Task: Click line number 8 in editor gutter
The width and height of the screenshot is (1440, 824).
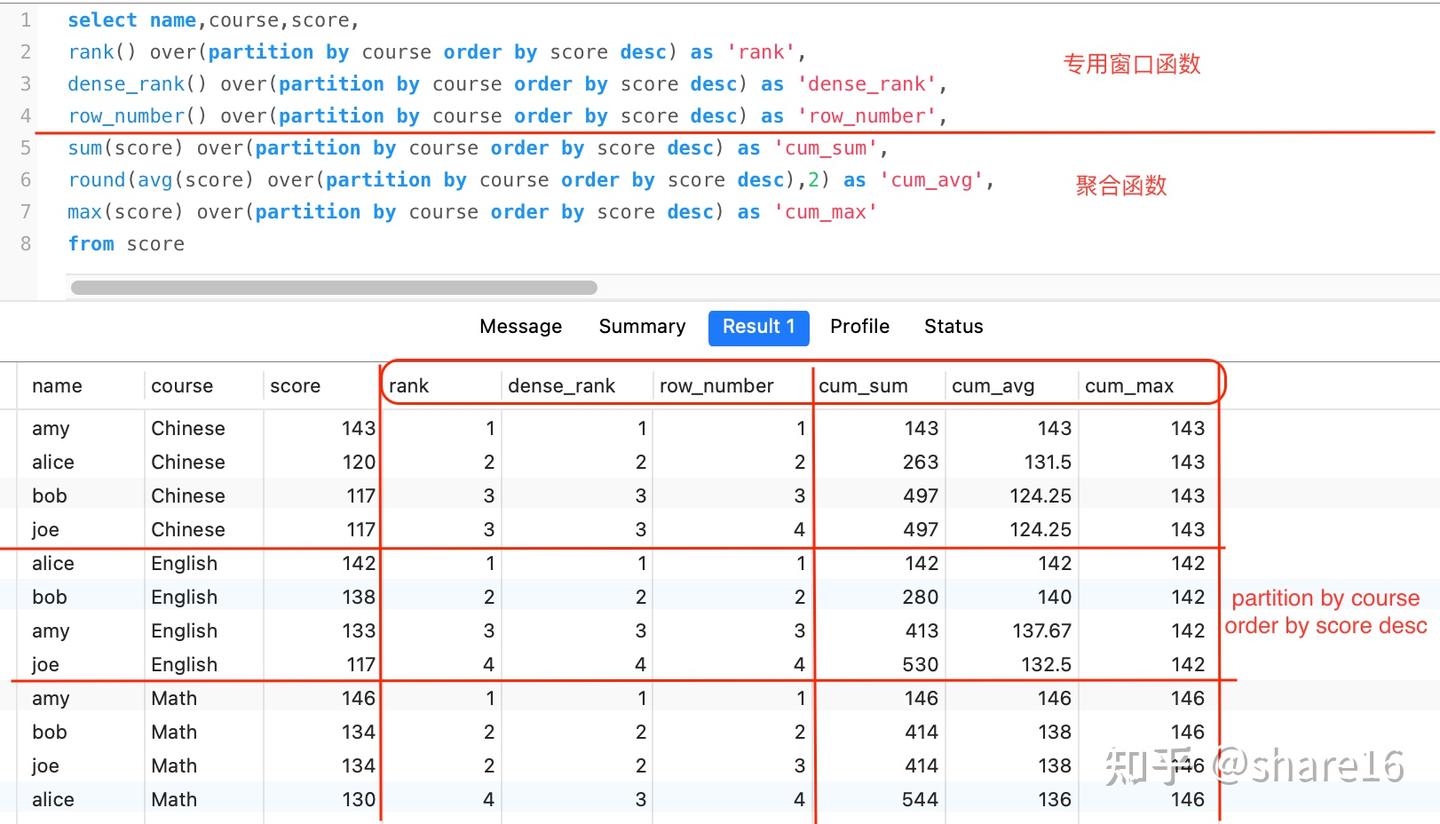Action: pos(25,244)
